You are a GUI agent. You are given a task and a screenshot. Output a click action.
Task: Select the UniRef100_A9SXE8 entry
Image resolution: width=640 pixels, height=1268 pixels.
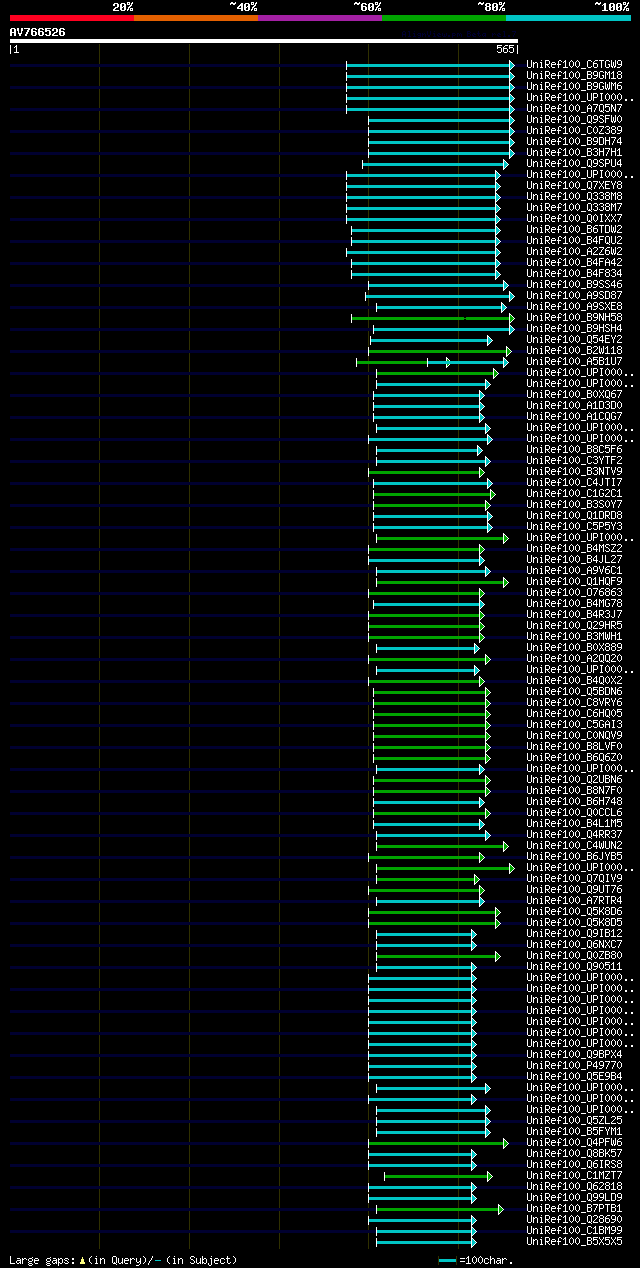[x=574, y=306]
